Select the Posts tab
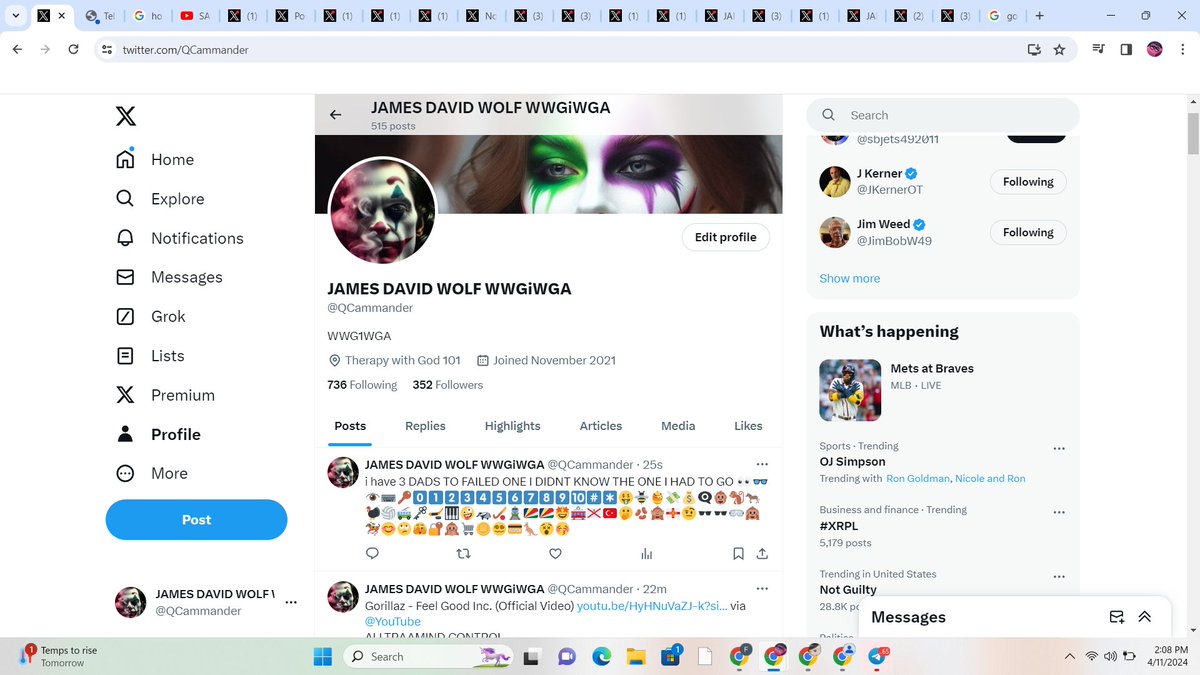The height and width of the screenshot is (675, 1200). (350, 426)
